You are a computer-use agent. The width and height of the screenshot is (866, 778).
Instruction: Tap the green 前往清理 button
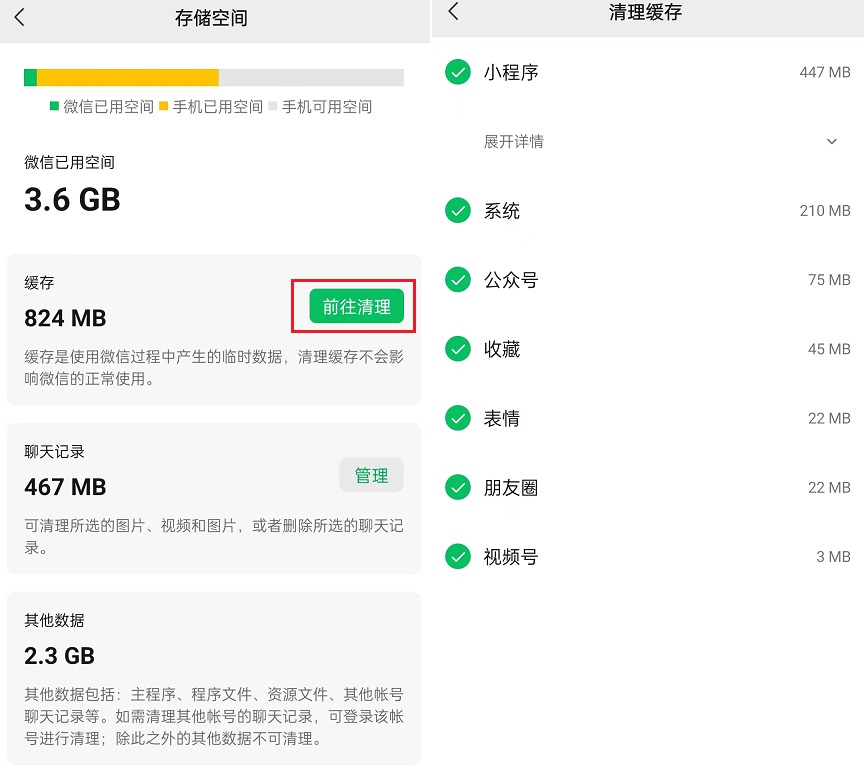coord(356,306)
